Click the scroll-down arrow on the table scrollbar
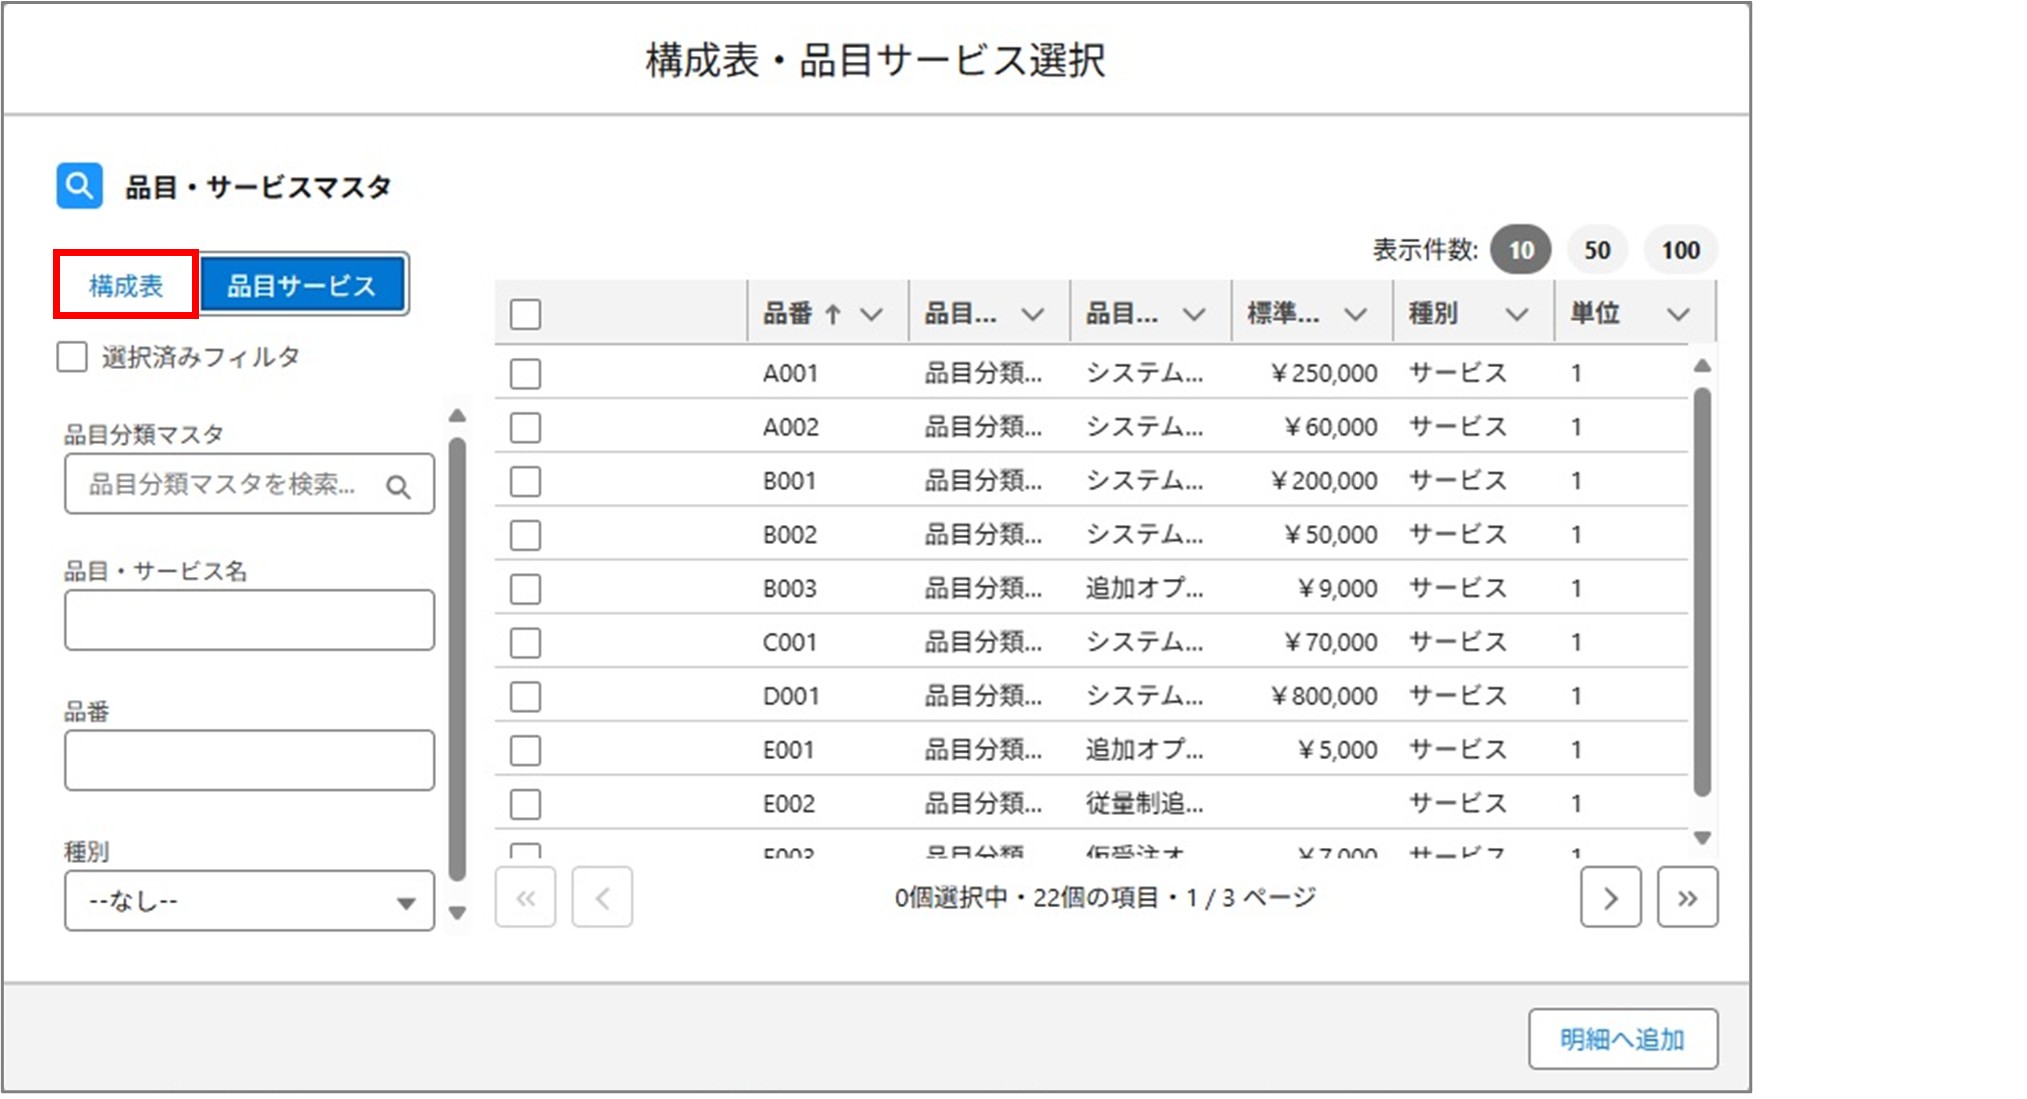Viewport: 2027px width, 1099px height. click(x=1703, y=840)
